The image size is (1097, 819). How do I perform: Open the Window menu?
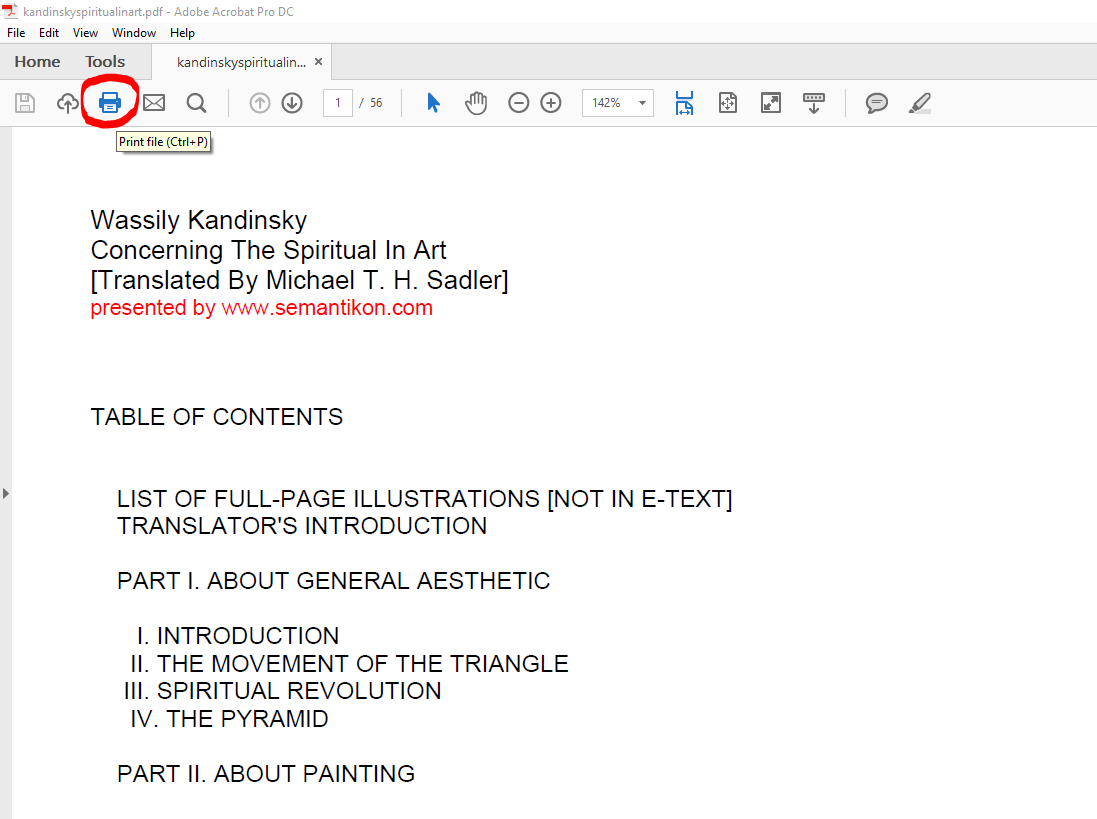[134, 33]
